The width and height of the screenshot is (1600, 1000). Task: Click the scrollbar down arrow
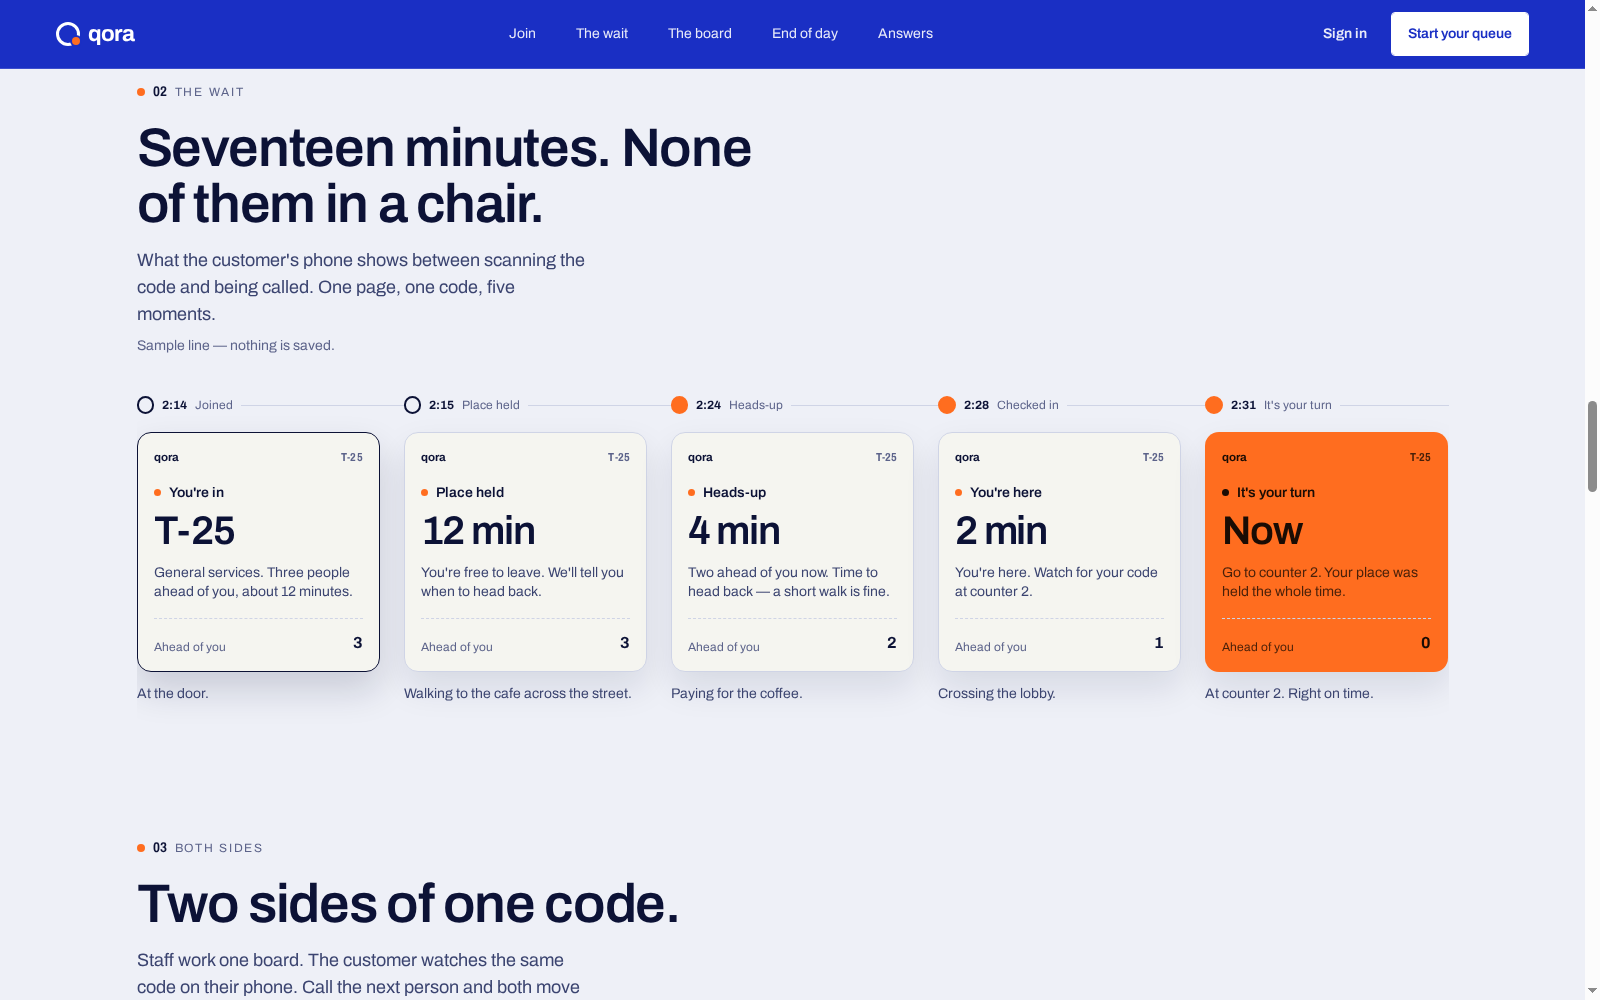[x=1592, y=991]
